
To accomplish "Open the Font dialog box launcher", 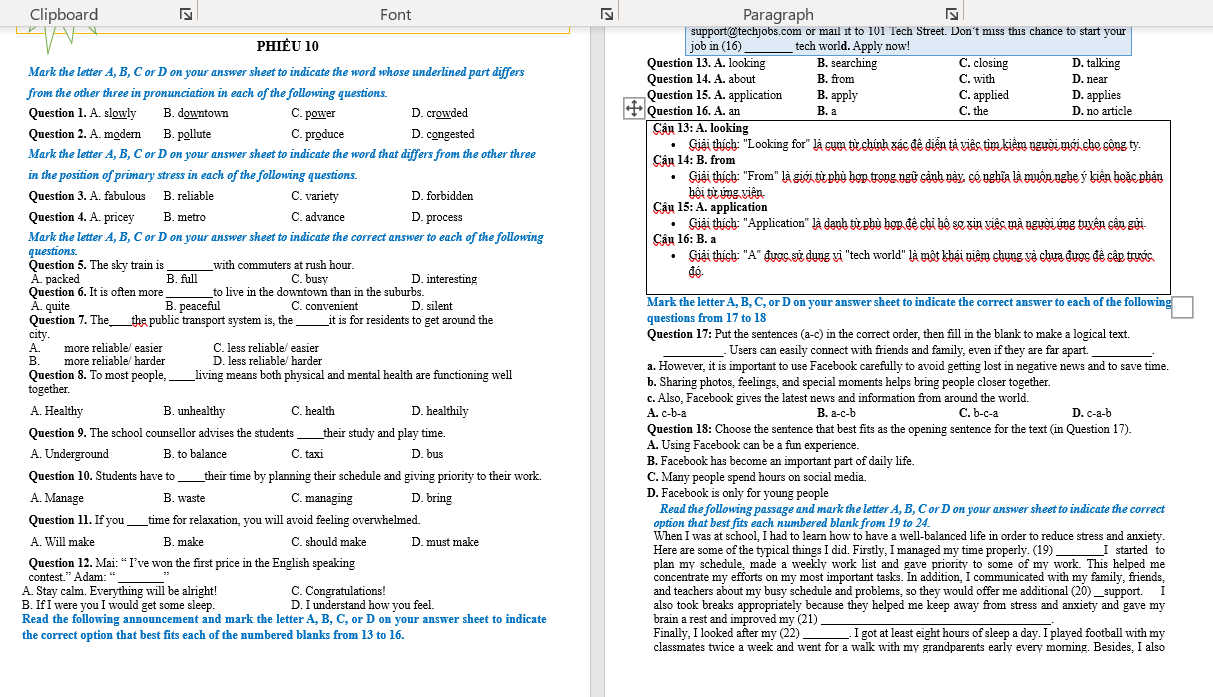I will (x=606, y=14).
